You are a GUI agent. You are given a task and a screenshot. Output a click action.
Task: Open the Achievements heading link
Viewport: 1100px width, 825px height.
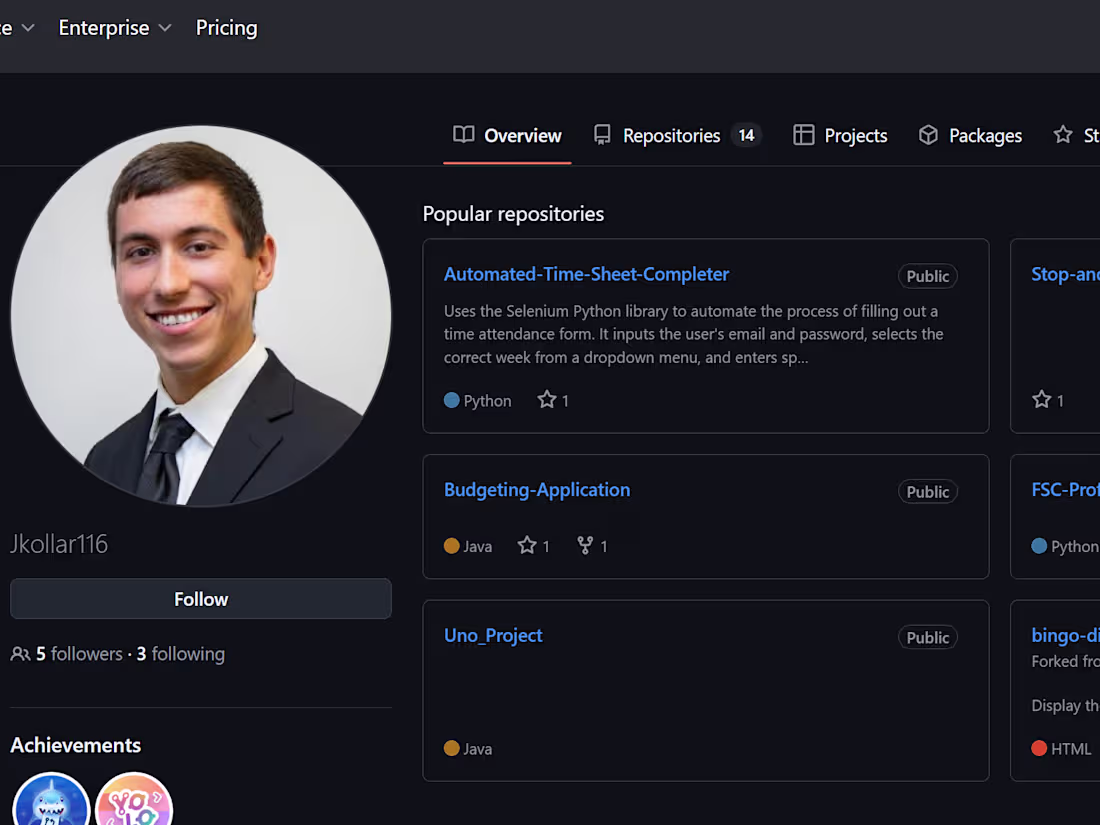tap(76, 745)
